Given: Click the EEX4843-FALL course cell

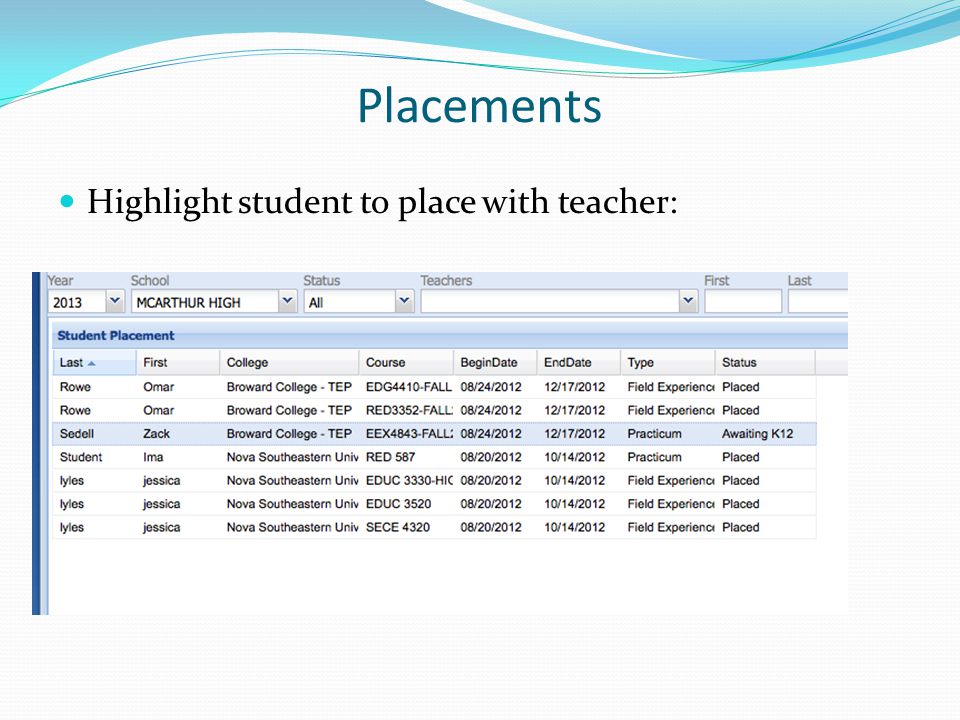Looking at the screenshot, I should (409, 433).
